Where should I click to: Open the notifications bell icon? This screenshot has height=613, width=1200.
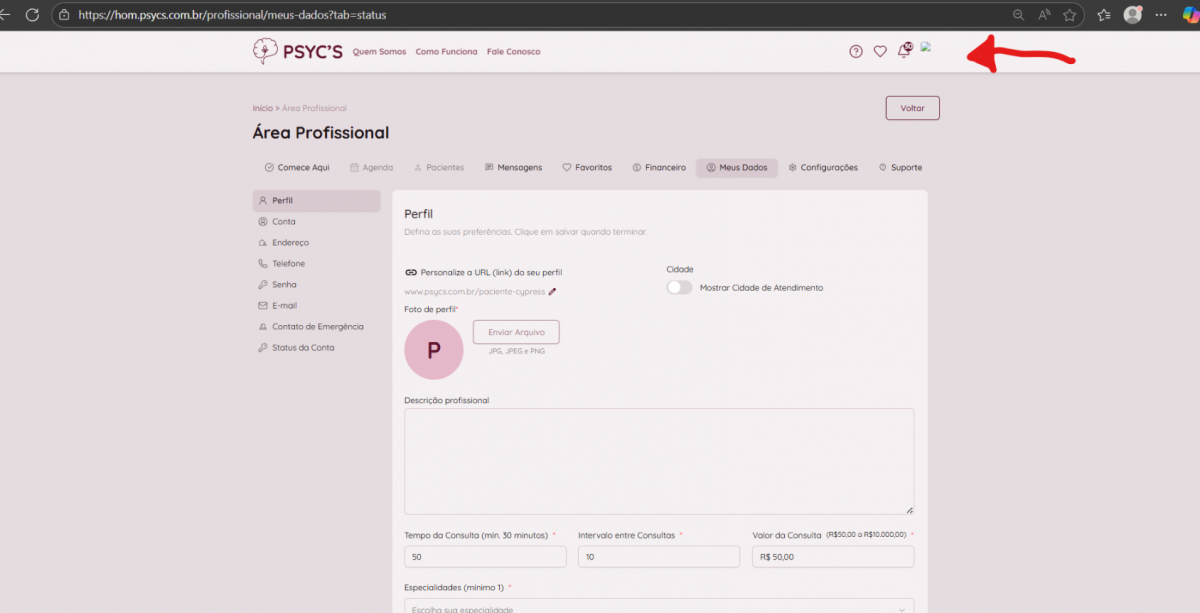click(904, 52)
